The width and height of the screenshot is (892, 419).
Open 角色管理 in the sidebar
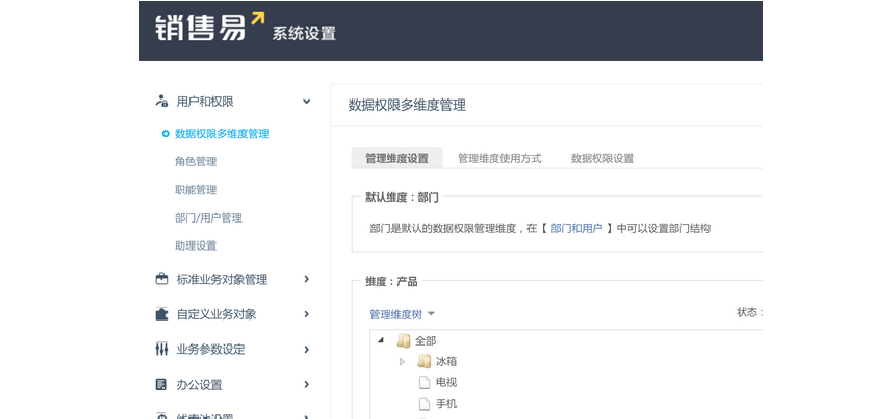[196, 161]
